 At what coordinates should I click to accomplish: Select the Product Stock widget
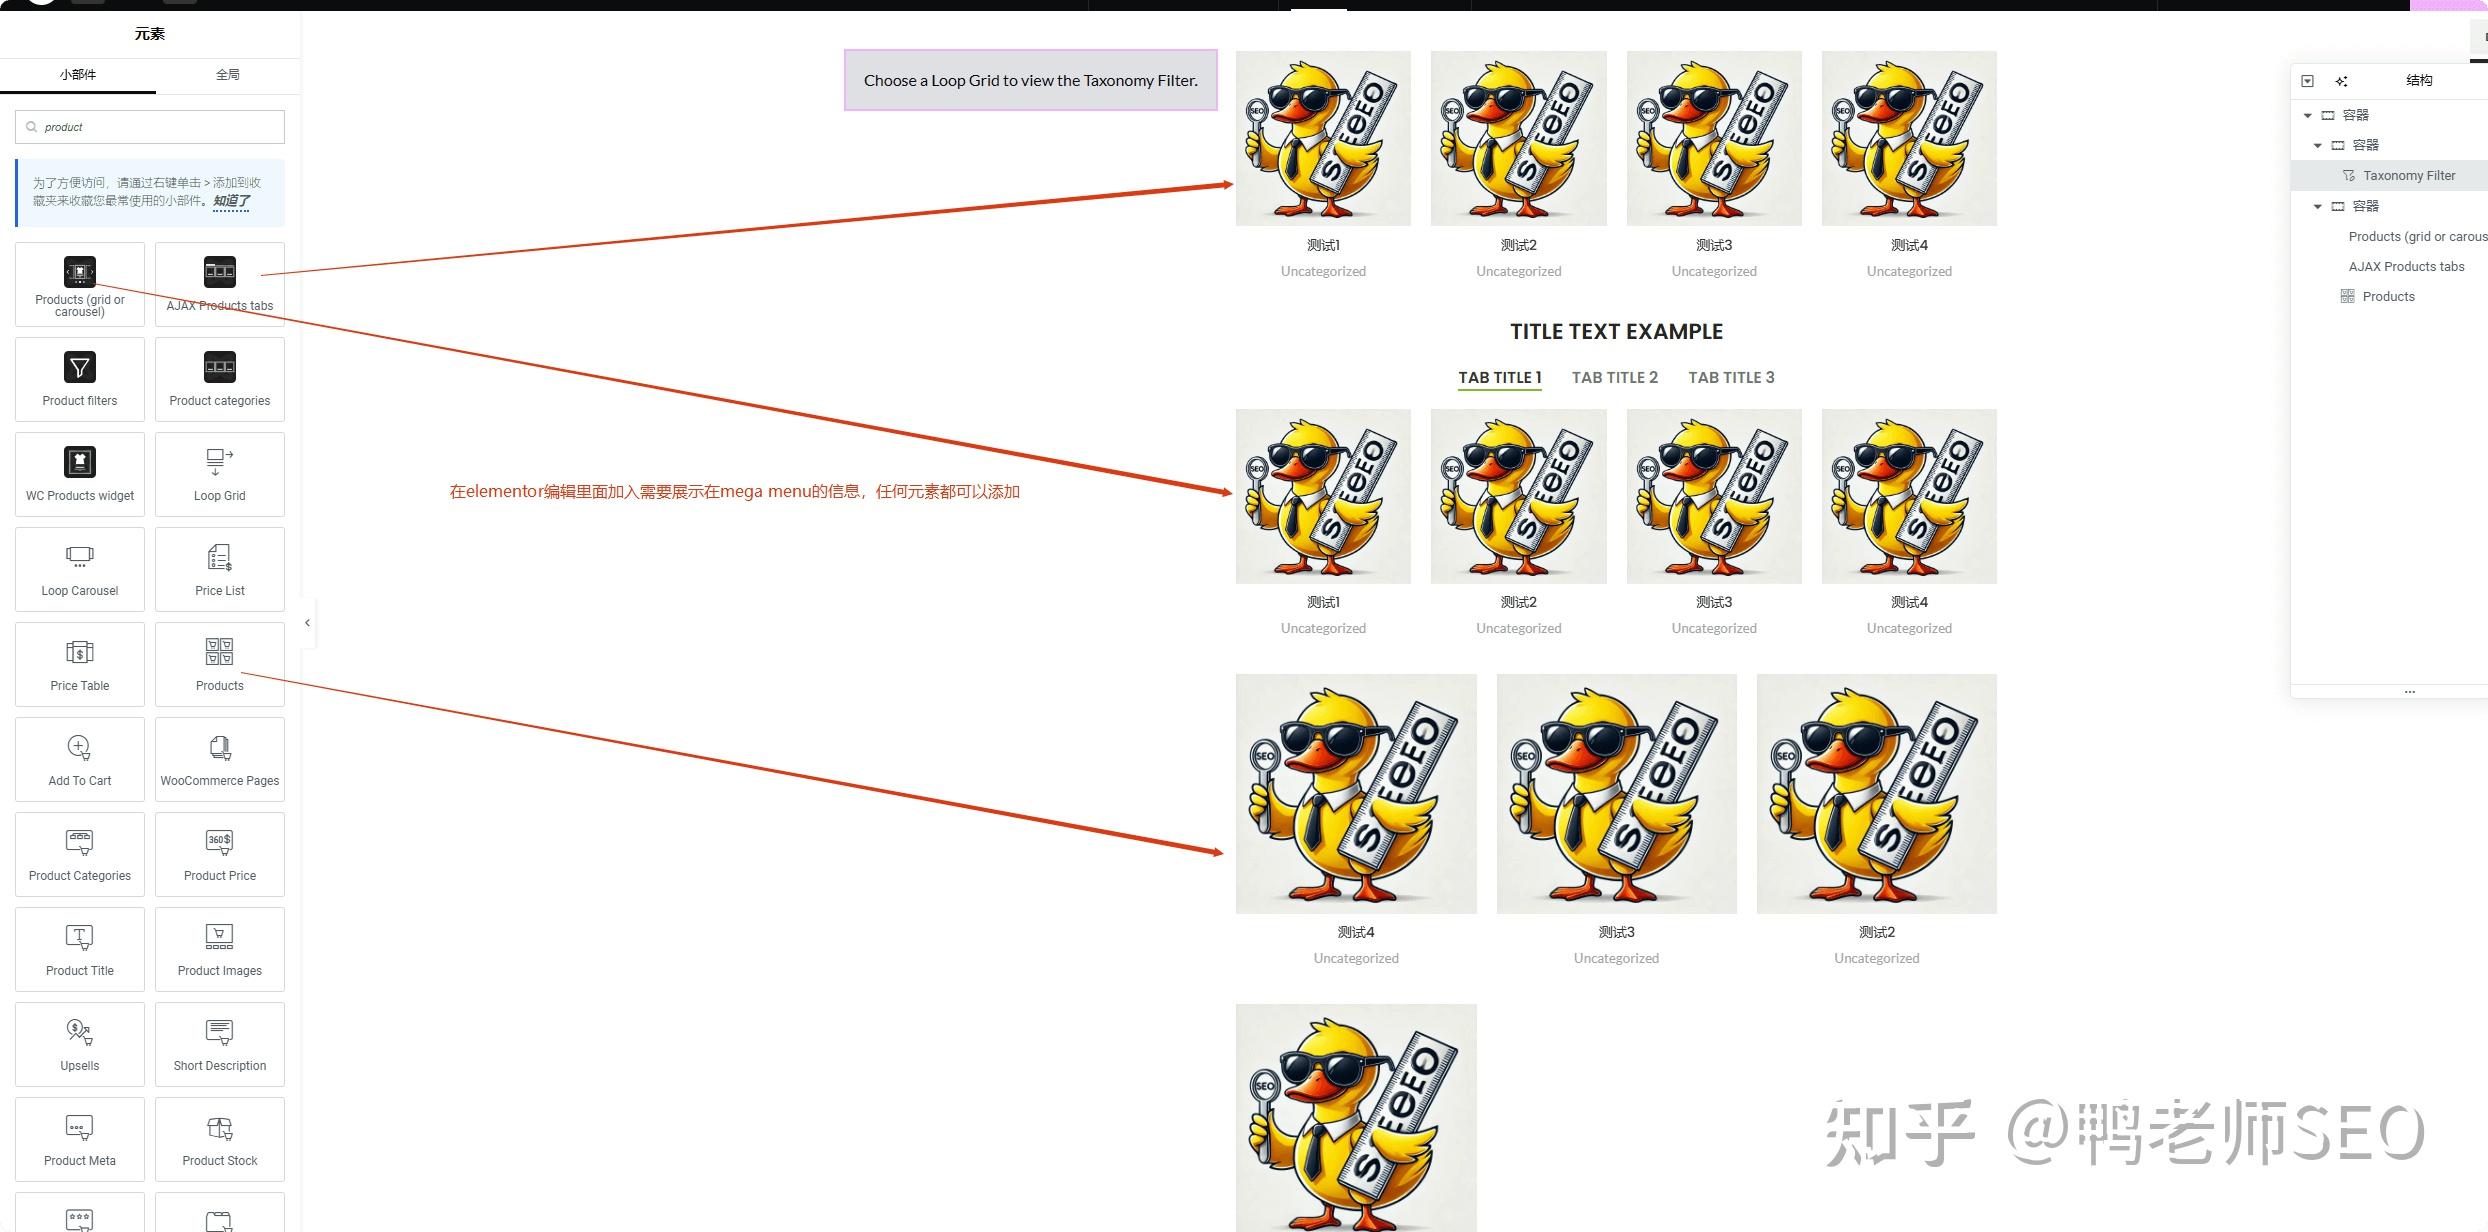(219, 1139)
